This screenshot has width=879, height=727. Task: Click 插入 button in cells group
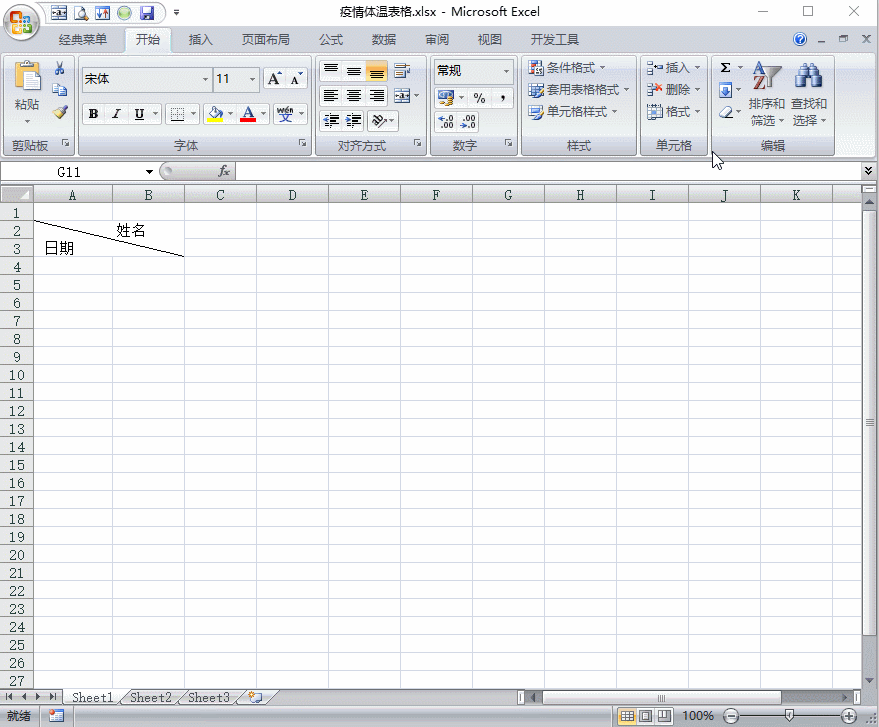click(x=673, y=68)
